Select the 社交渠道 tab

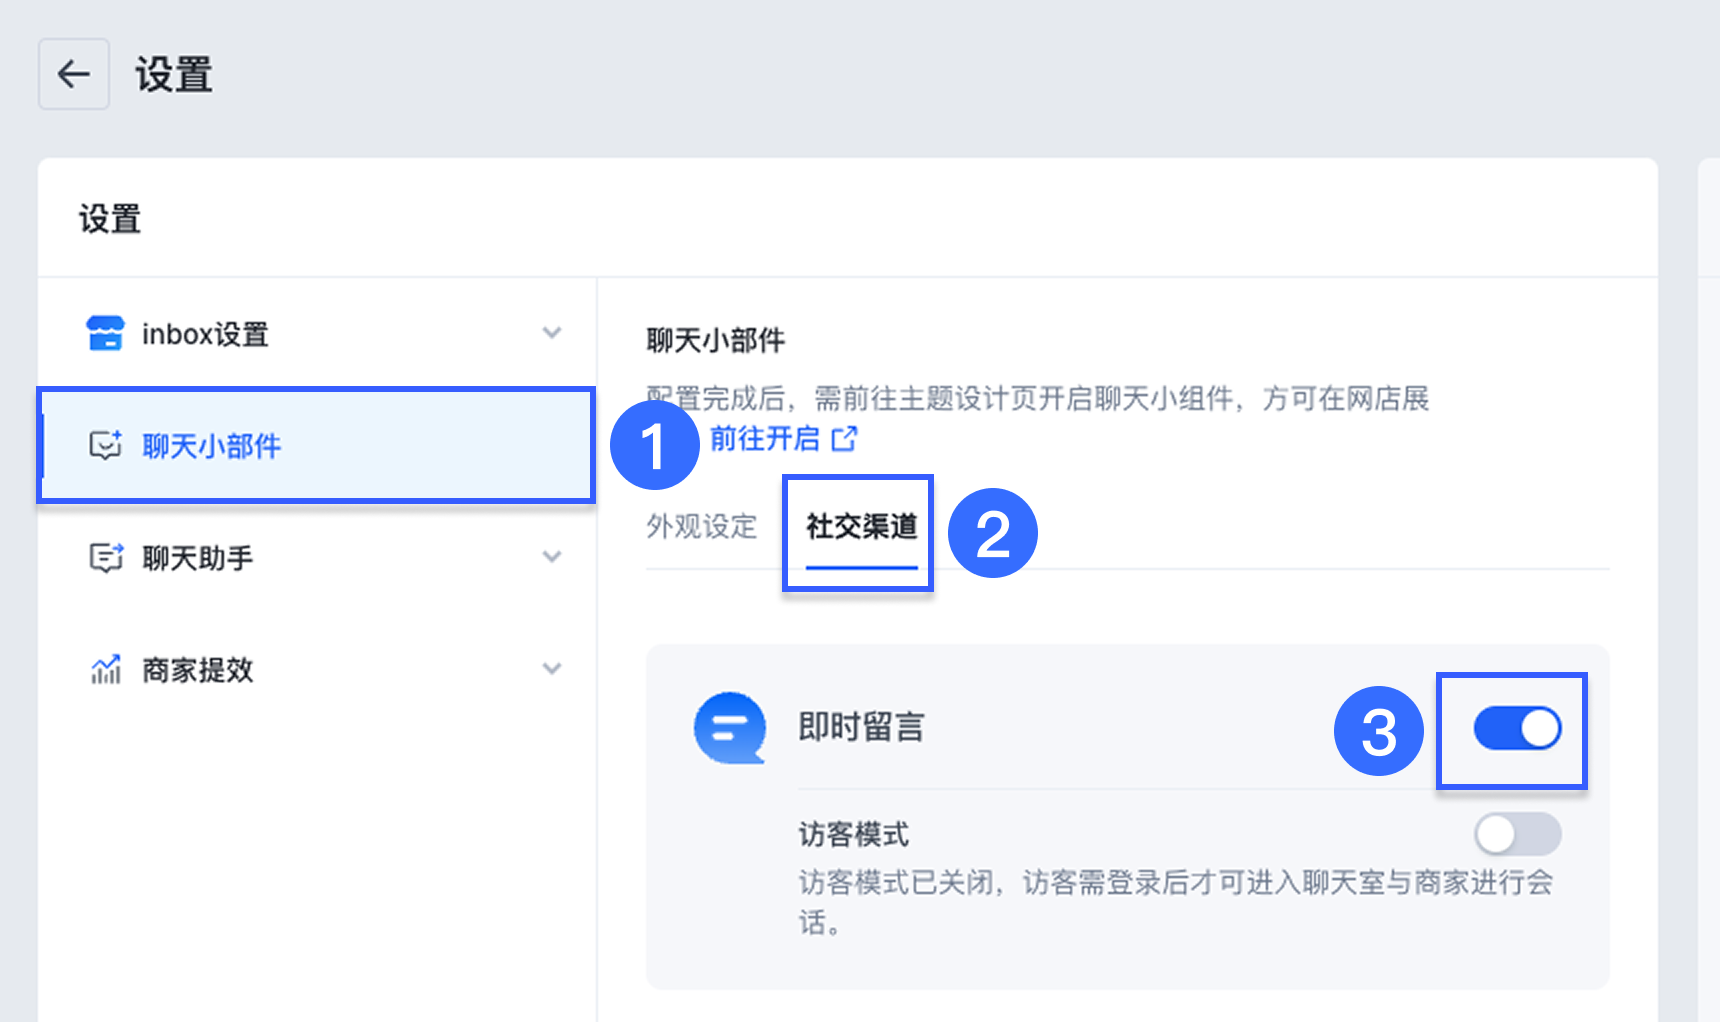click(x=861, y=526)
